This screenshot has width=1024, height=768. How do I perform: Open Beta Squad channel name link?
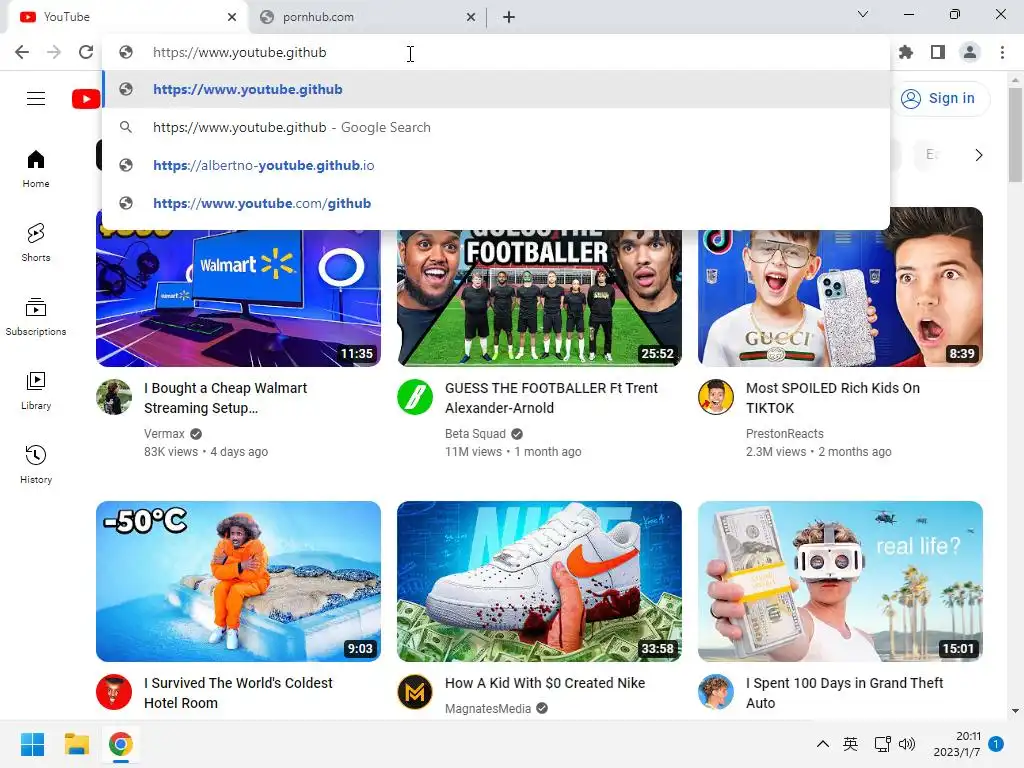tap(475, 434)
